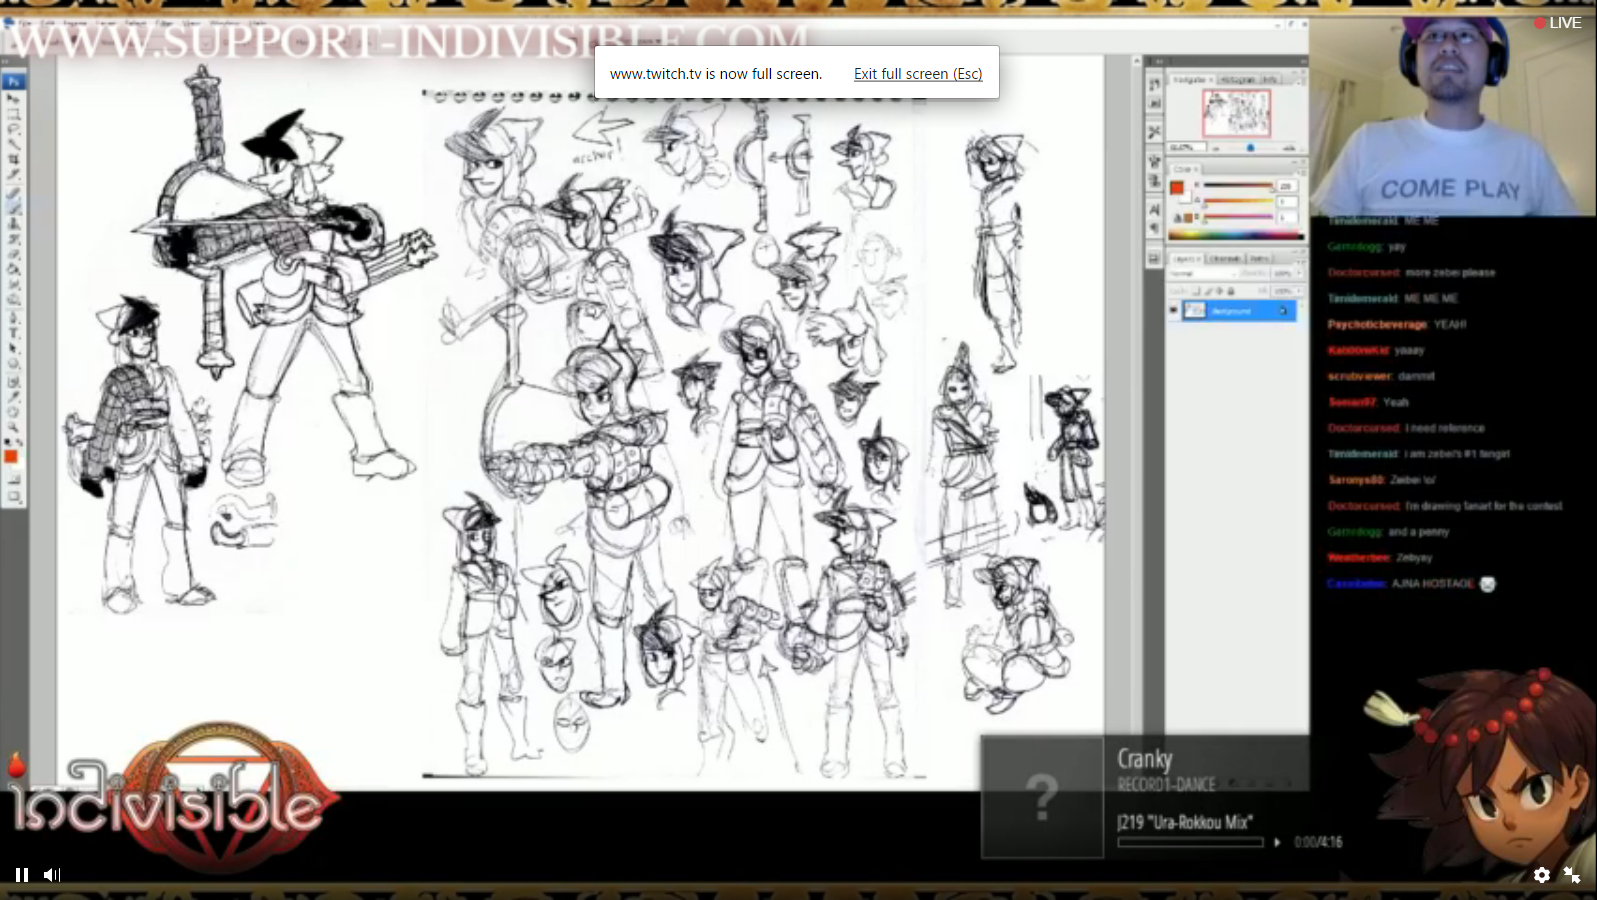Image resolution: width=1597 pixels, height=900 pixels.
Task: Switch to the Paths tab
Action: click(1258, 258)
